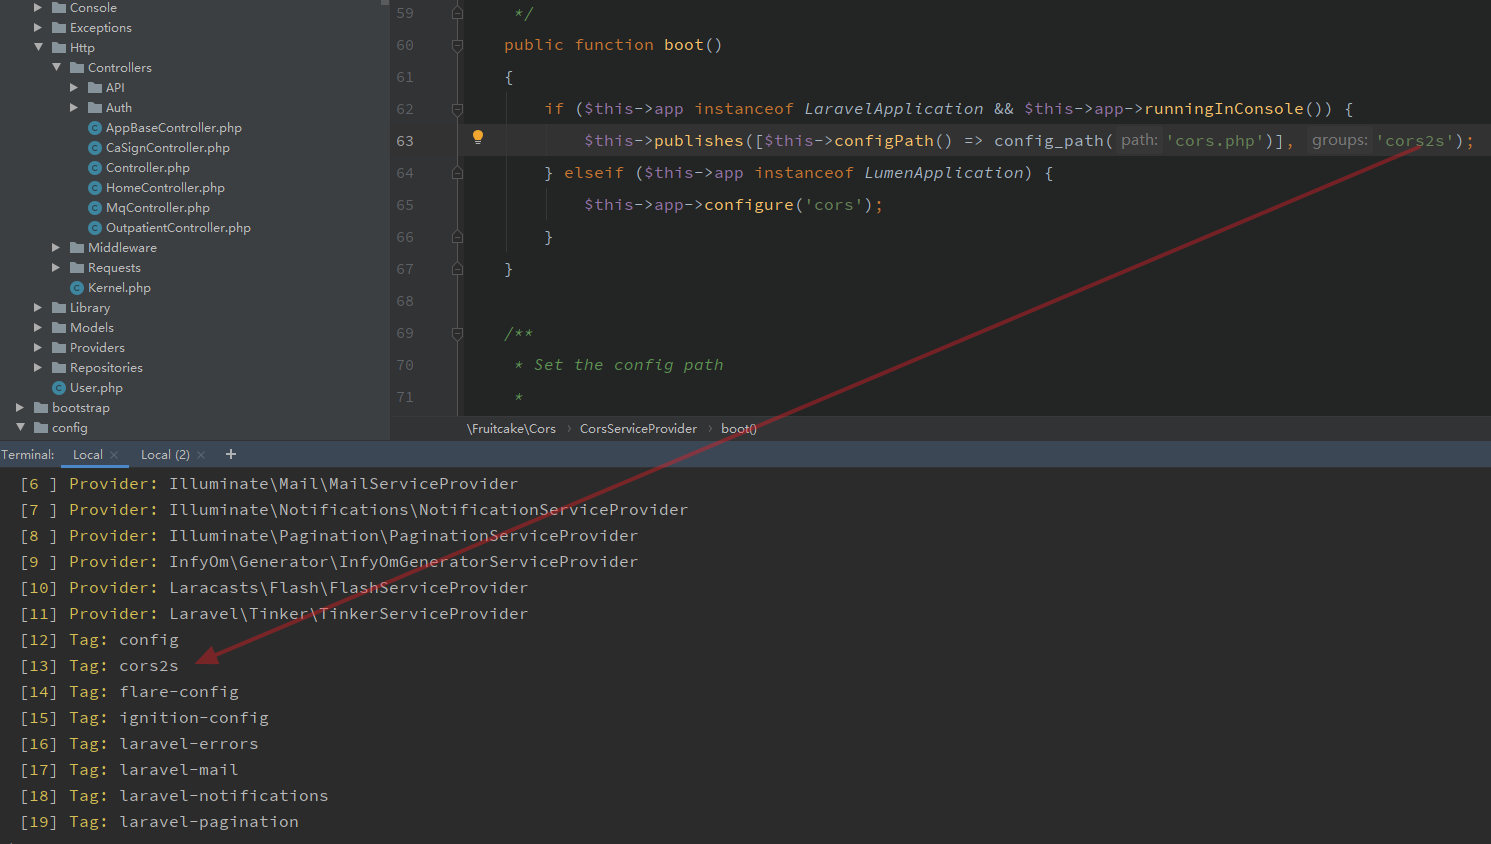Image resolution: width=1491 pixels, height=844 pixels.
Task: Expand the Middleware folder
Action: point(56,247)
